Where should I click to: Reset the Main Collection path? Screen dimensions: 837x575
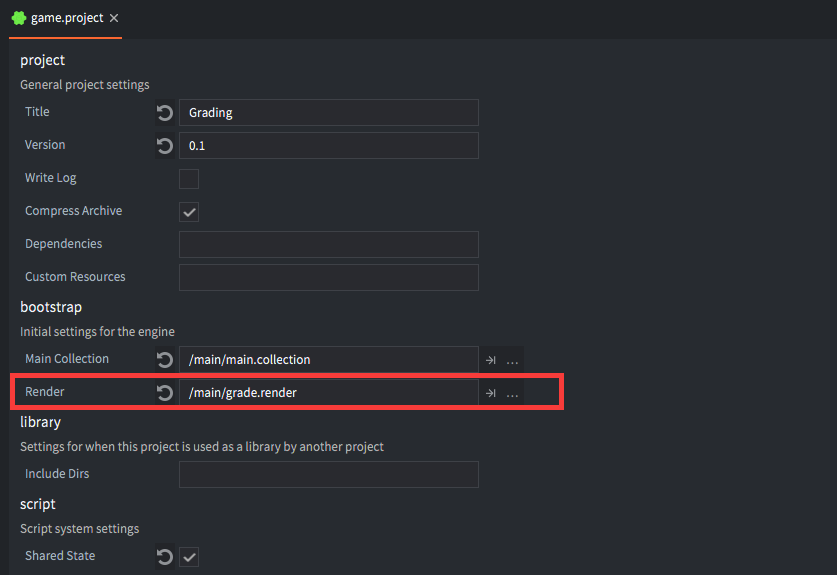click(165, 360)
